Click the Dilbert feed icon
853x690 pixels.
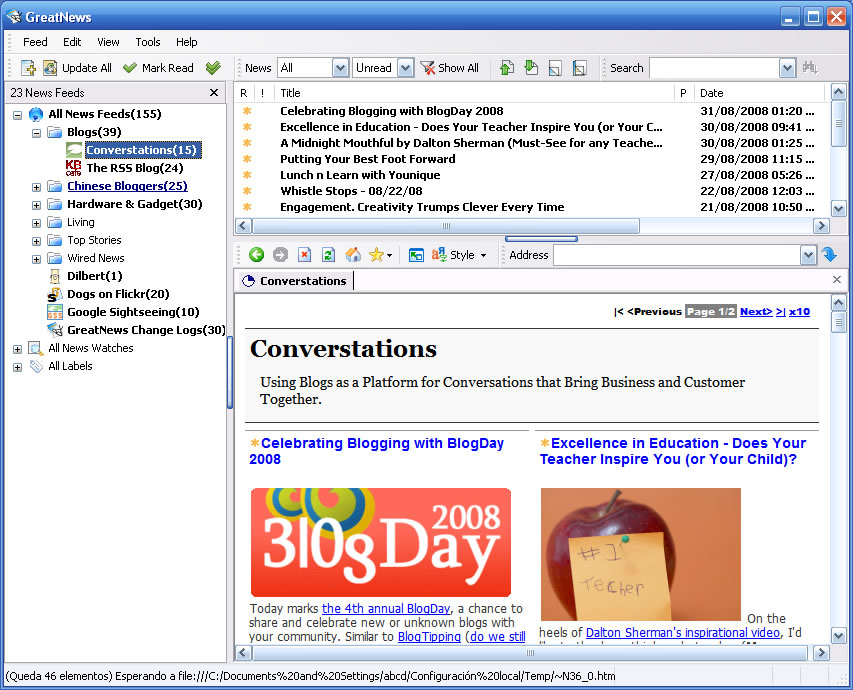point(54,276)
